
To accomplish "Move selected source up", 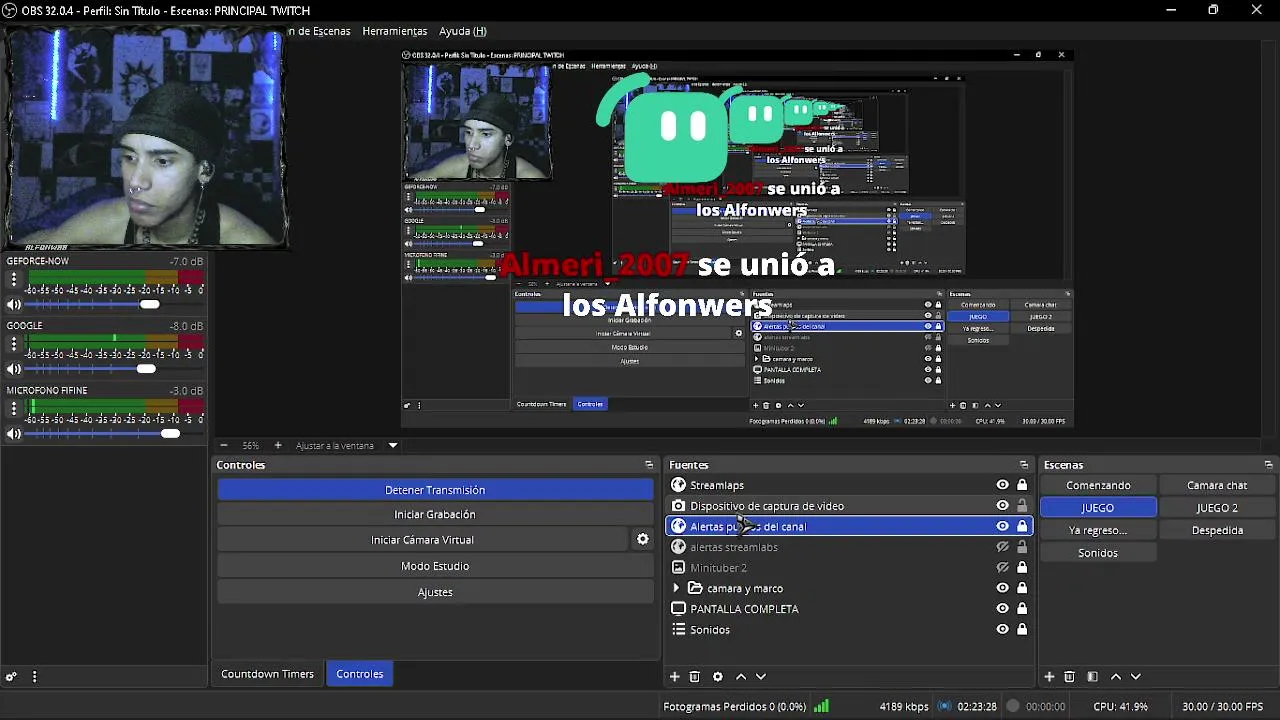I will click(x=741, y=677).
